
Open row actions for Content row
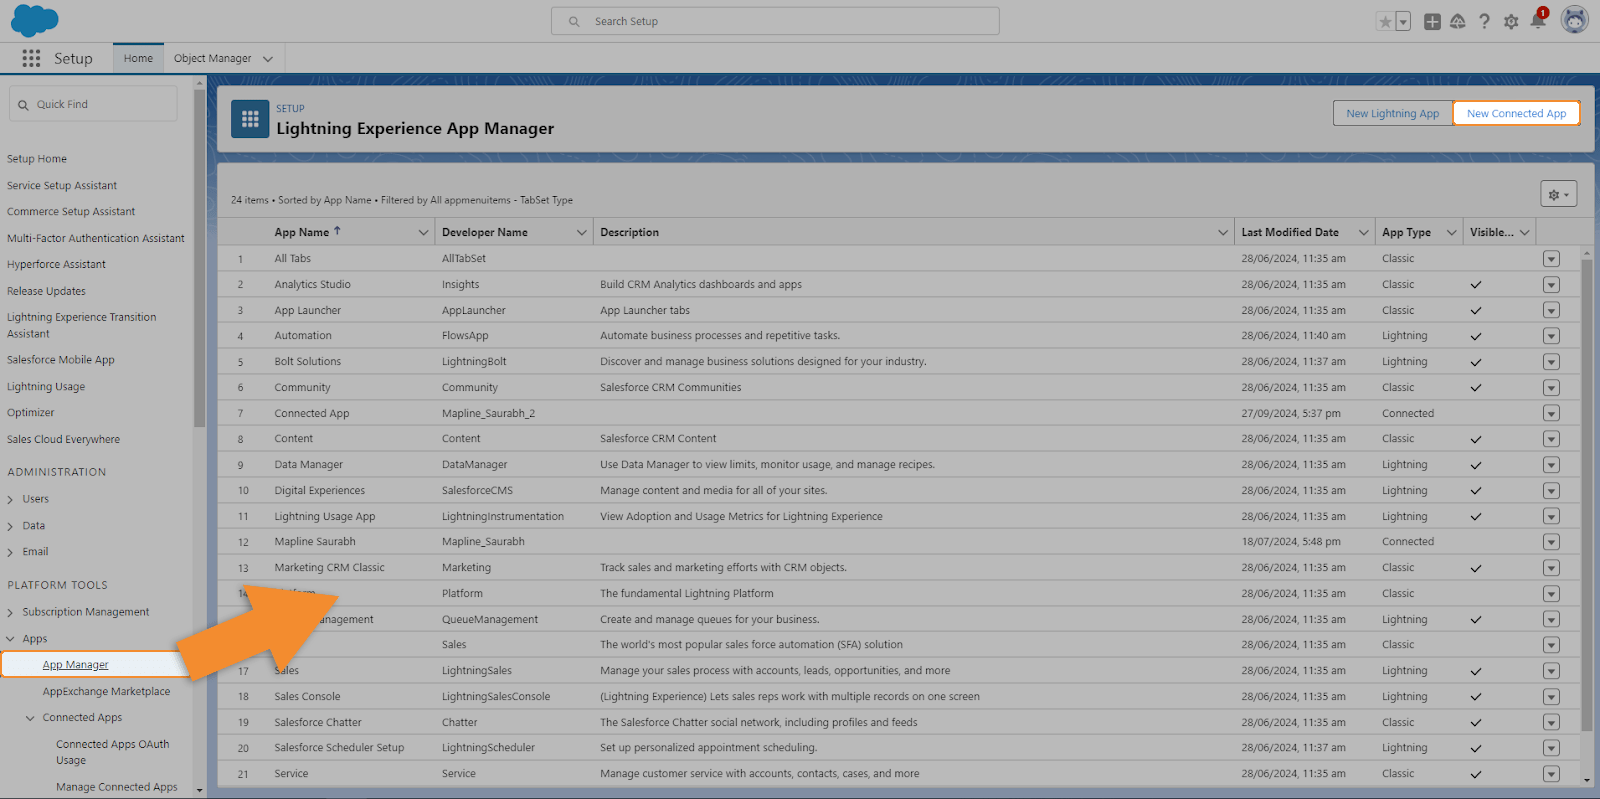pyautogui.click(x=1551, y=439)
